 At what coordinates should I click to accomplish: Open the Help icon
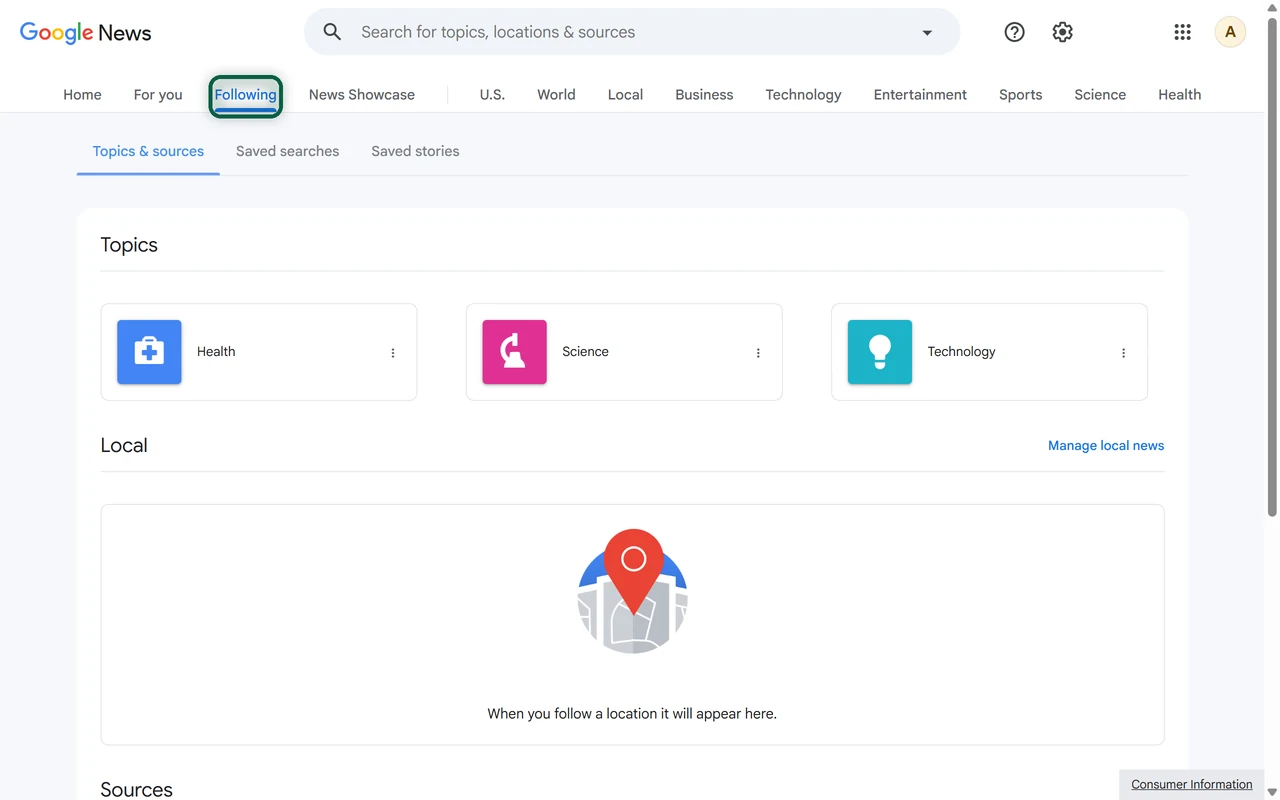[1014, 32]
